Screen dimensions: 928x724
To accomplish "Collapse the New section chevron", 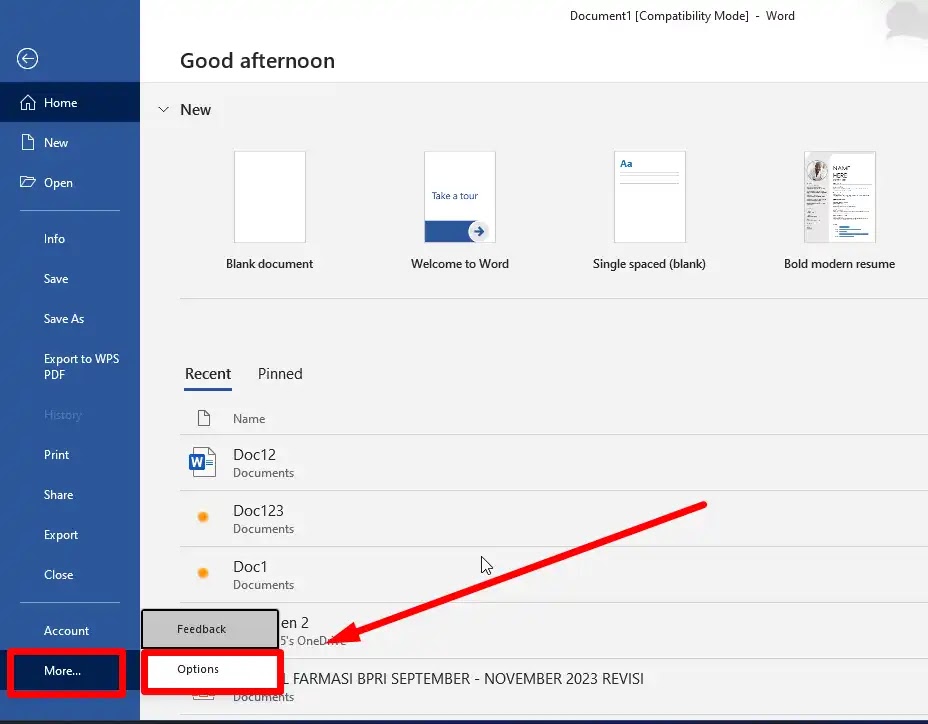I will tap(163, 110).
